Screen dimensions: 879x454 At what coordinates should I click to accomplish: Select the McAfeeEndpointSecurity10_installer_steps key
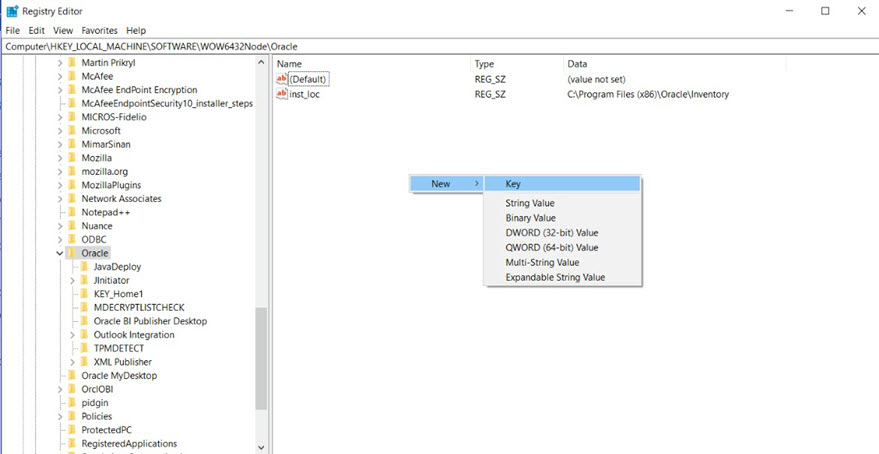(x=167, y=104)
